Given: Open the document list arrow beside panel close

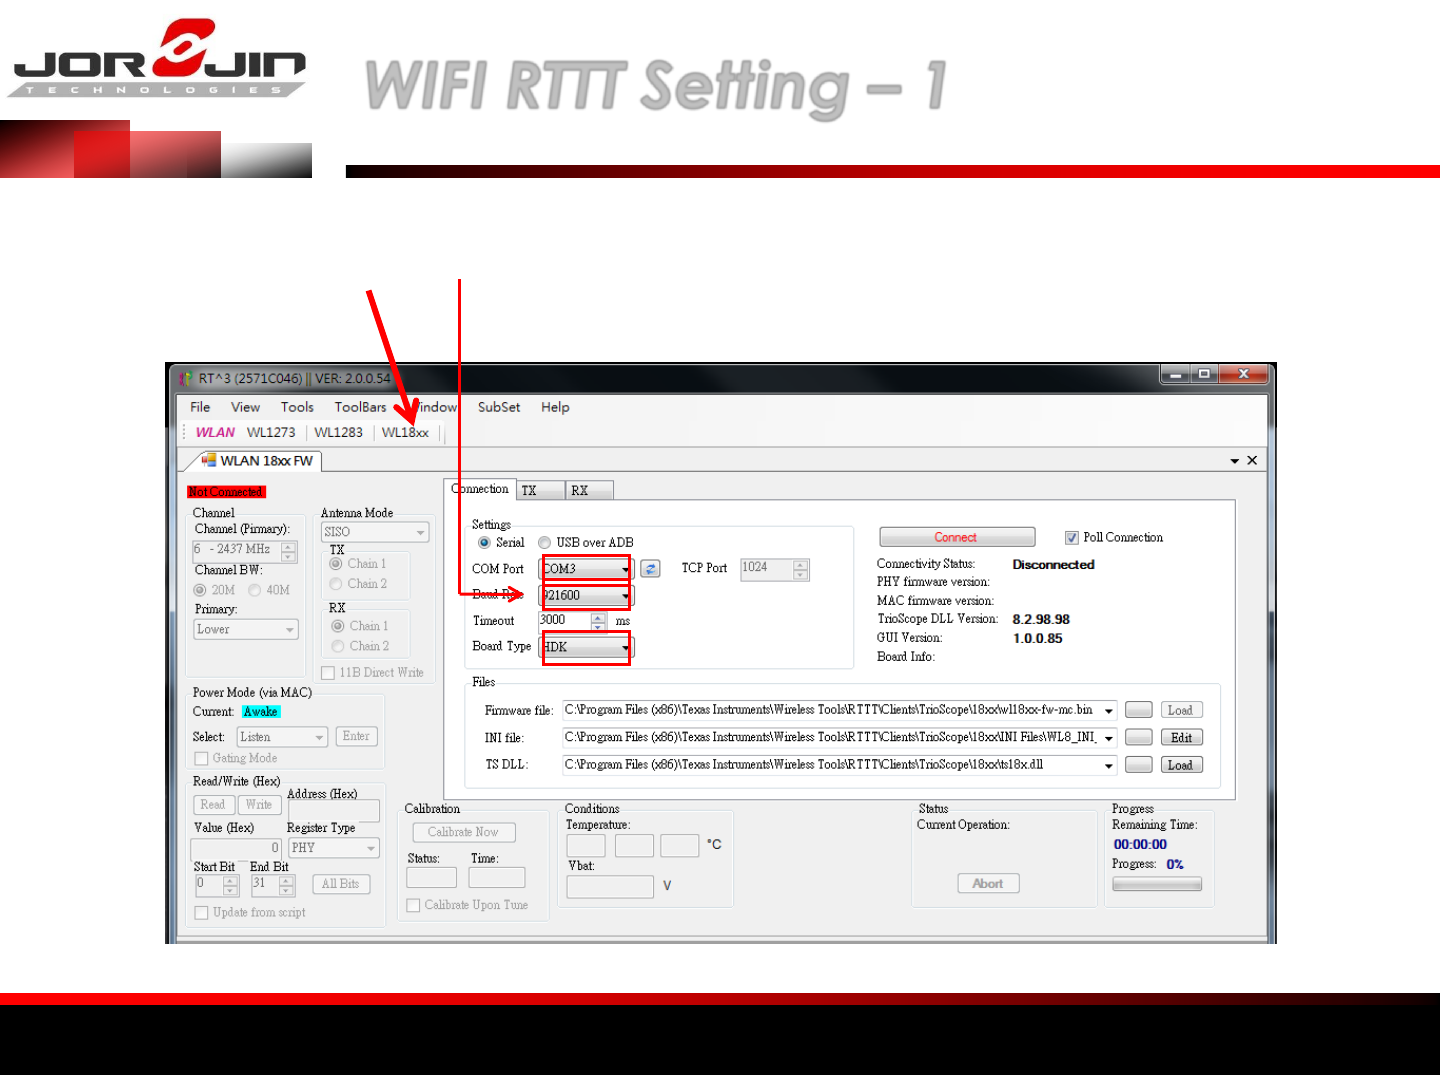Looking at the screenshot, I should click(x=1235, y=461).
